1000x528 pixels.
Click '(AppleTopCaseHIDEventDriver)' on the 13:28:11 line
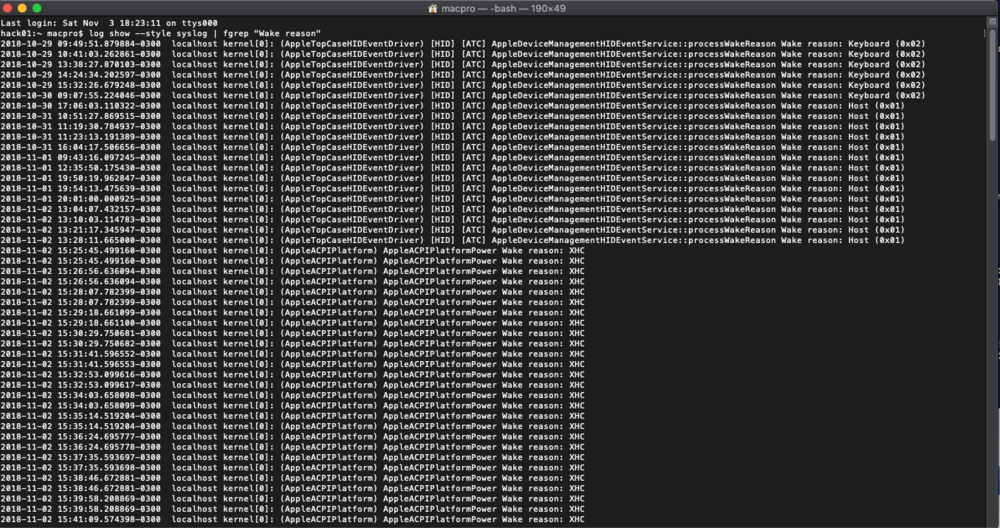[352, 240]
